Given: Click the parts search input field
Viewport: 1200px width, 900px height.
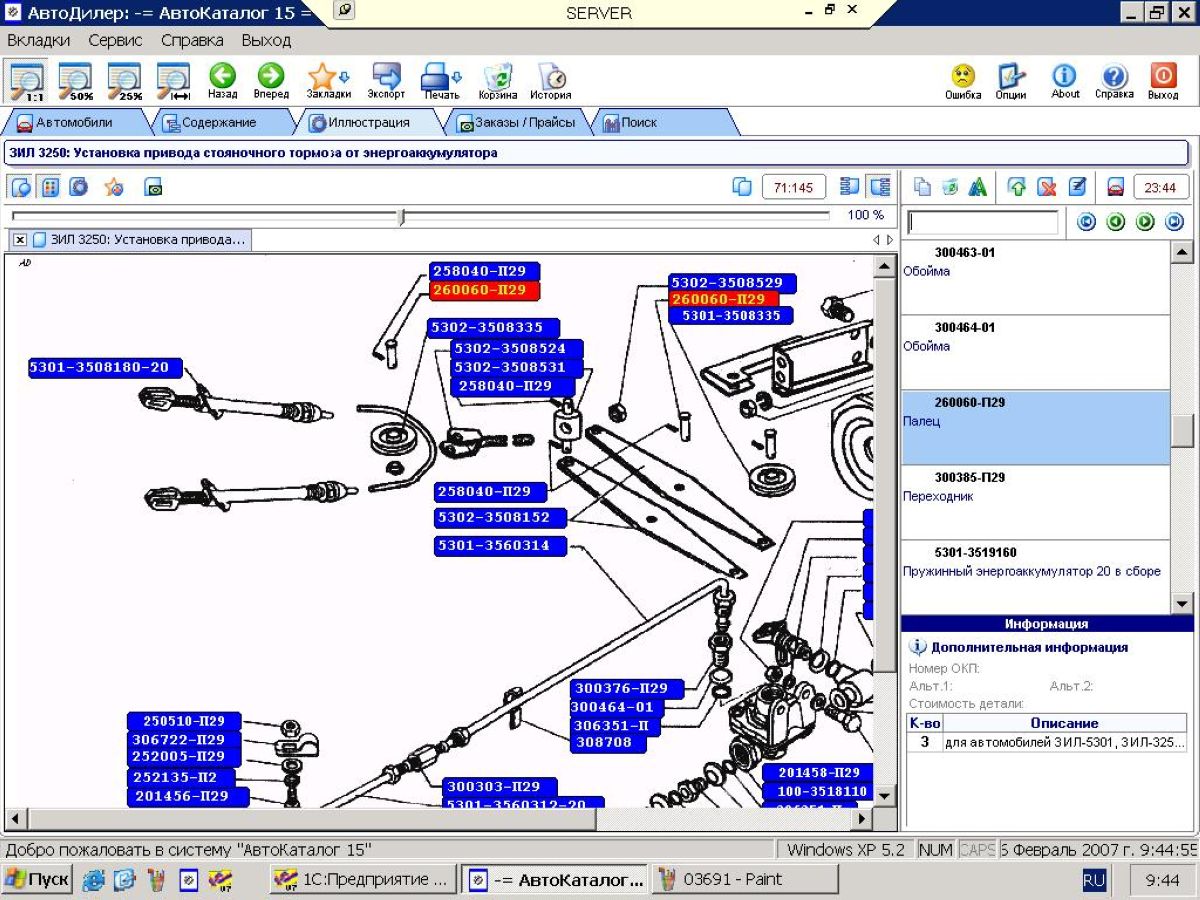Looking at the screenshot, I should pyautogui.click(x=982, y=222).
